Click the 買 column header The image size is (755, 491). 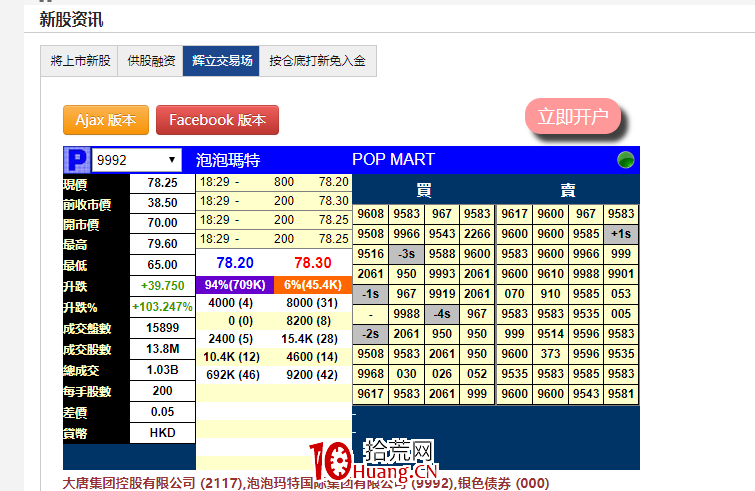[424, 190]
